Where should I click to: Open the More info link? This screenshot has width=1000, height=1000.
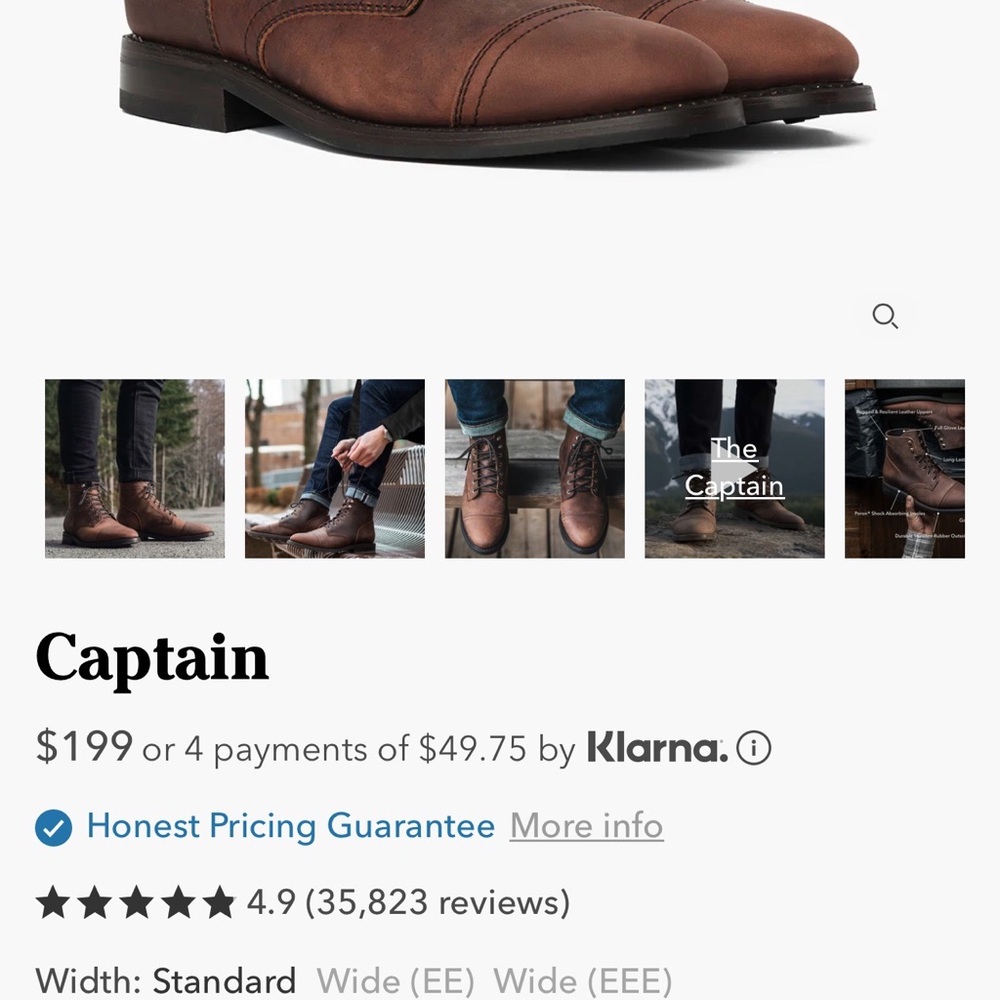click(586, 826)
